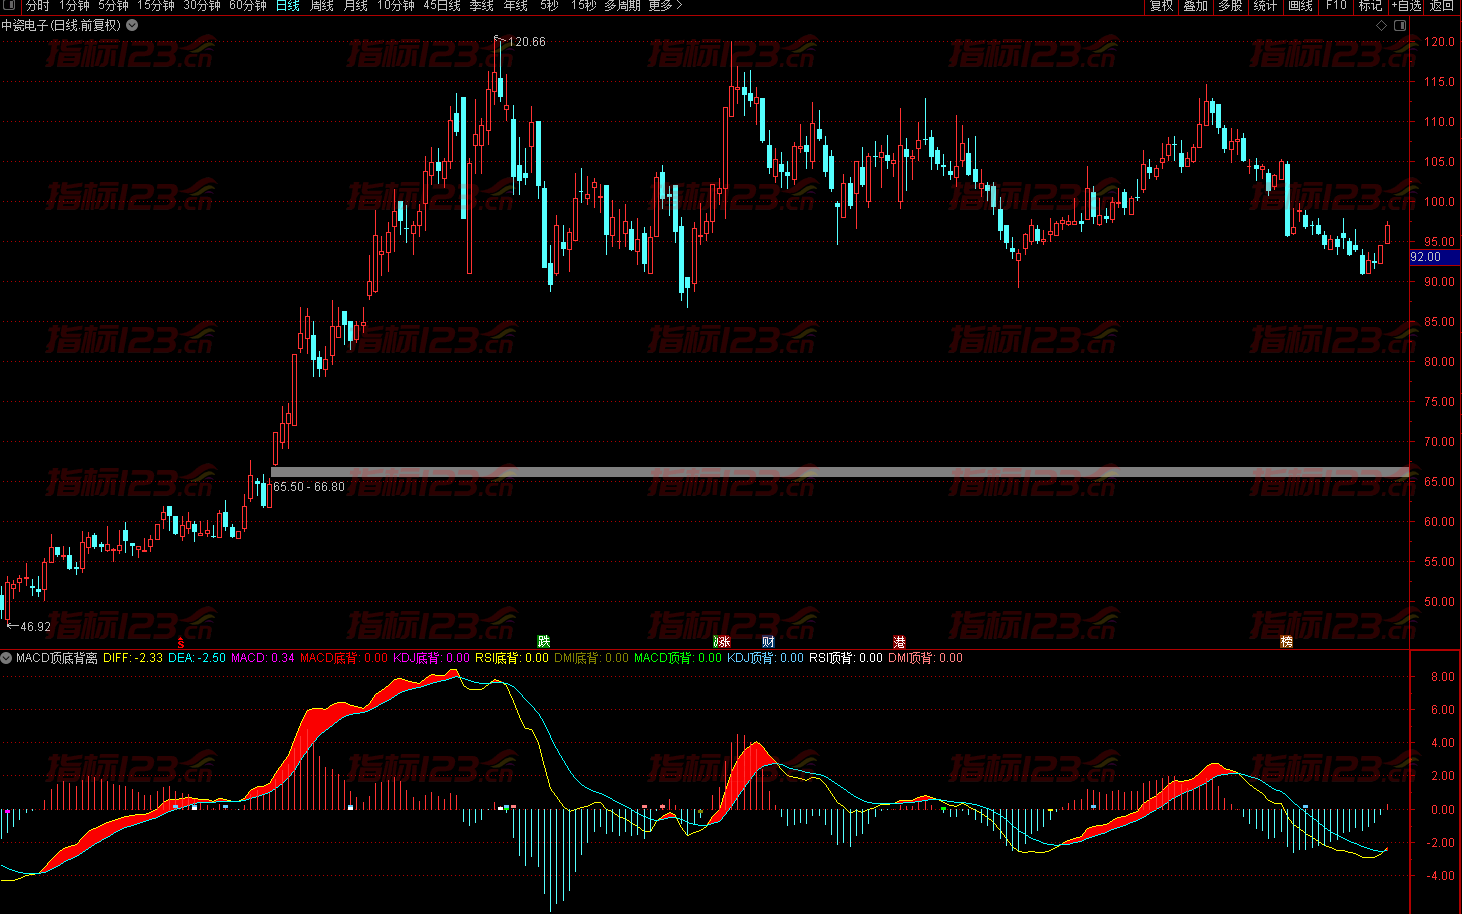Select the 45日线 period tab
This screenshot has width=1462, height=914.
click(442, 6)
